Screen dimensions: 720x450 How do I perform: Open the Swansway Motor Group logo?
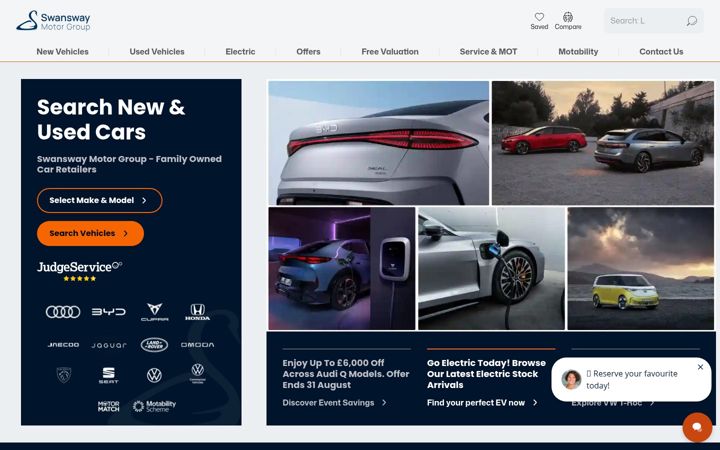pyautogui.click(x=53, y=21)
